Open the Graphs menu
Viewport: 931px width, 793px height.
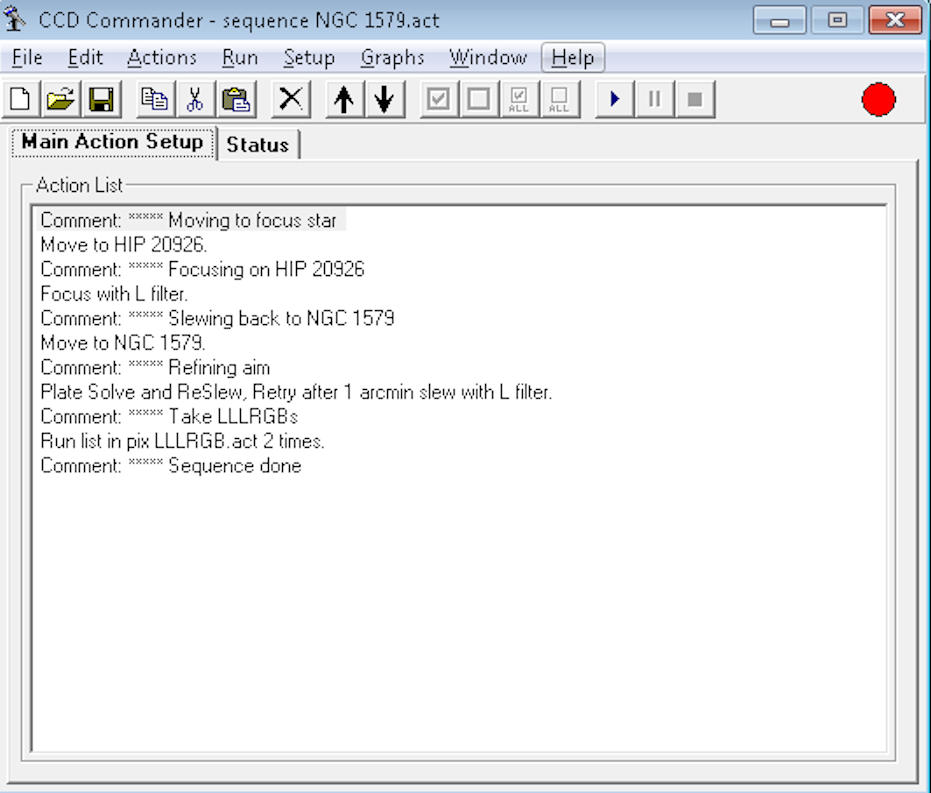coord(391,57)
